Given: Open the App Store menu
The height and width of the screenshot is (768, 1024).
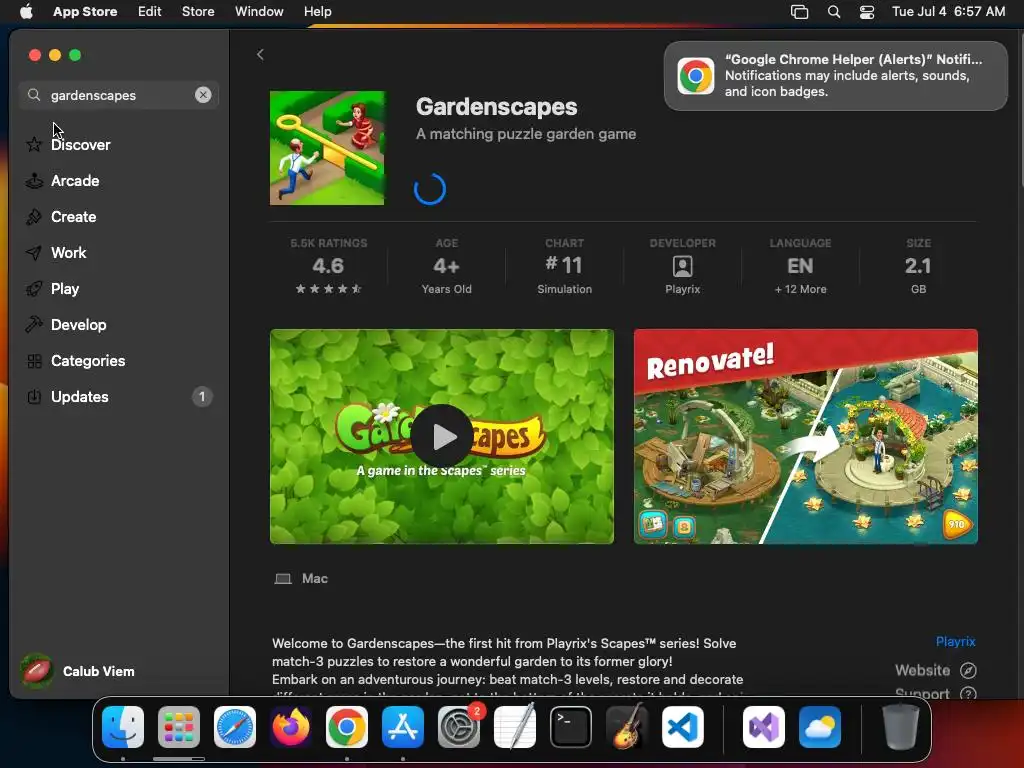Looking at the screenshot, I should pyautogui.click(x=85, y=11).
